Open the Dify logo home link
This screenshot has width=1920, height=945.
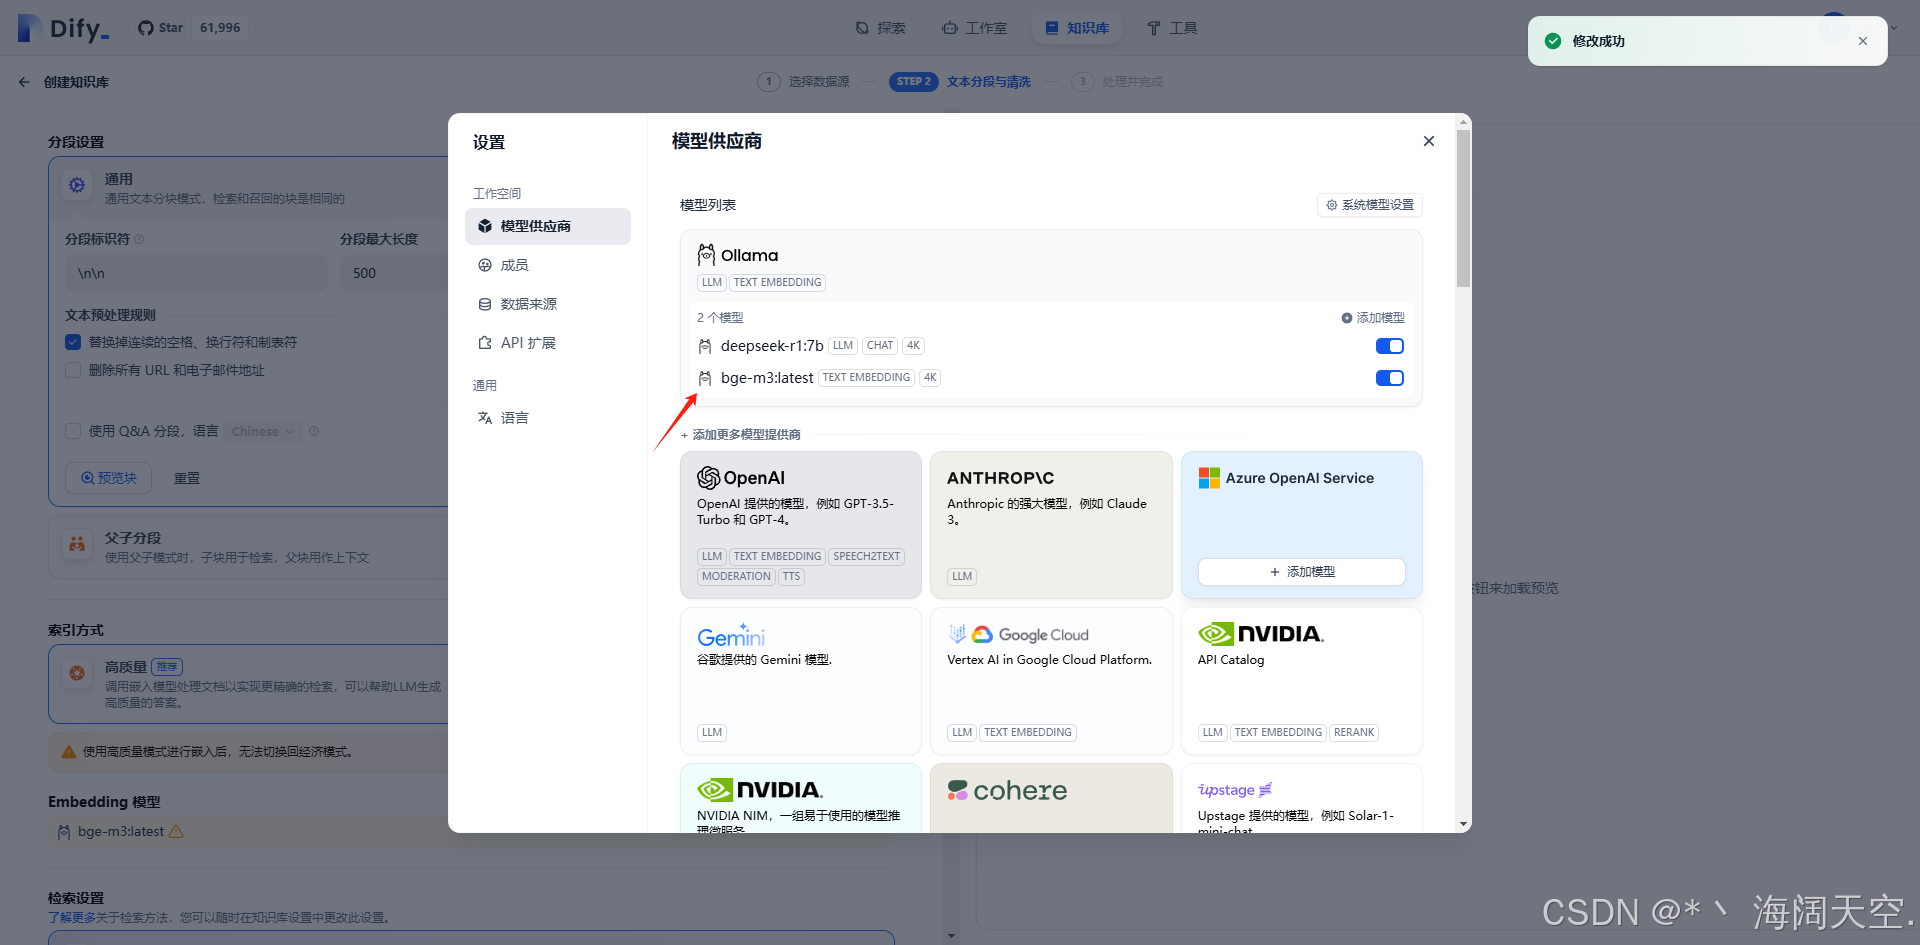tap(63, 28)
